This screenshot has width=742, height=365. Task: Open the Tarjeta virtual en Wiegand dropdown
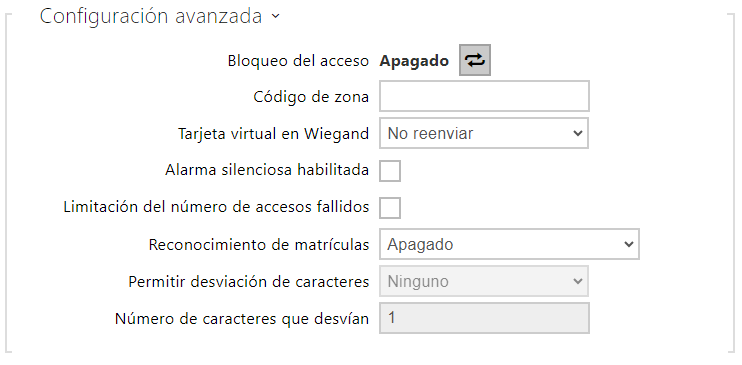484,134
